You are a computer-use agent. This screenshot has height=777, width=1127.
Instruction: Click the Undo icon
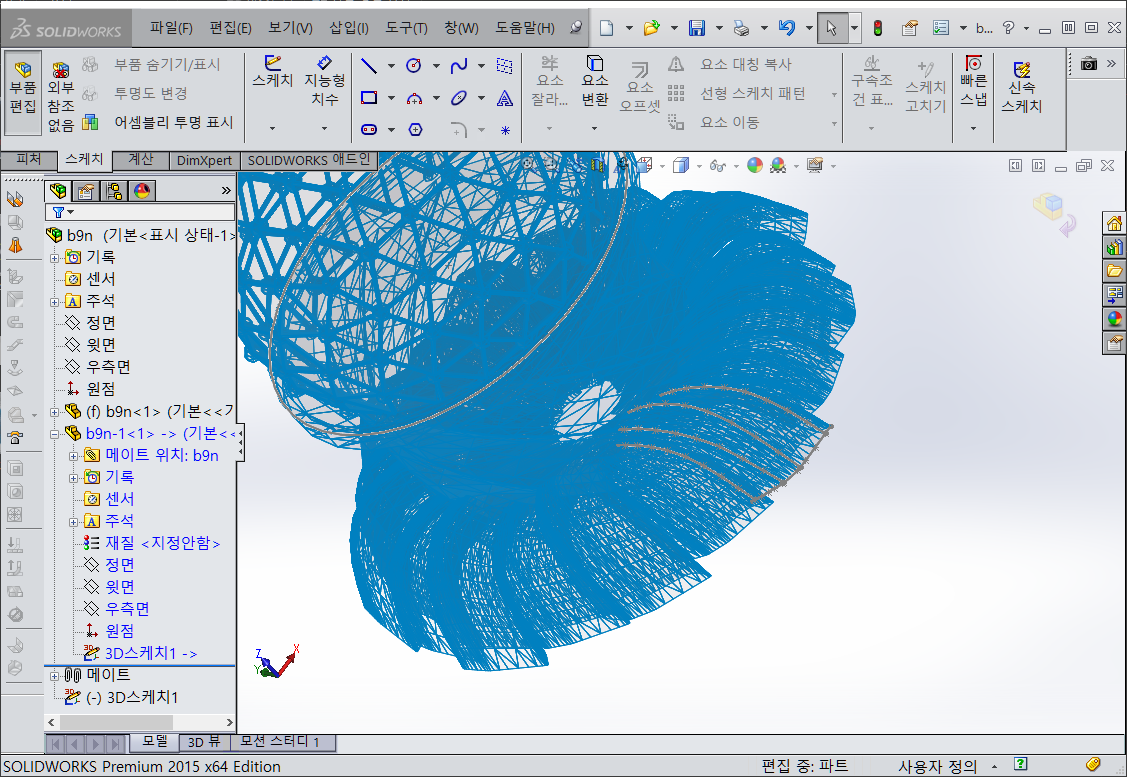(x=787, y=28)
